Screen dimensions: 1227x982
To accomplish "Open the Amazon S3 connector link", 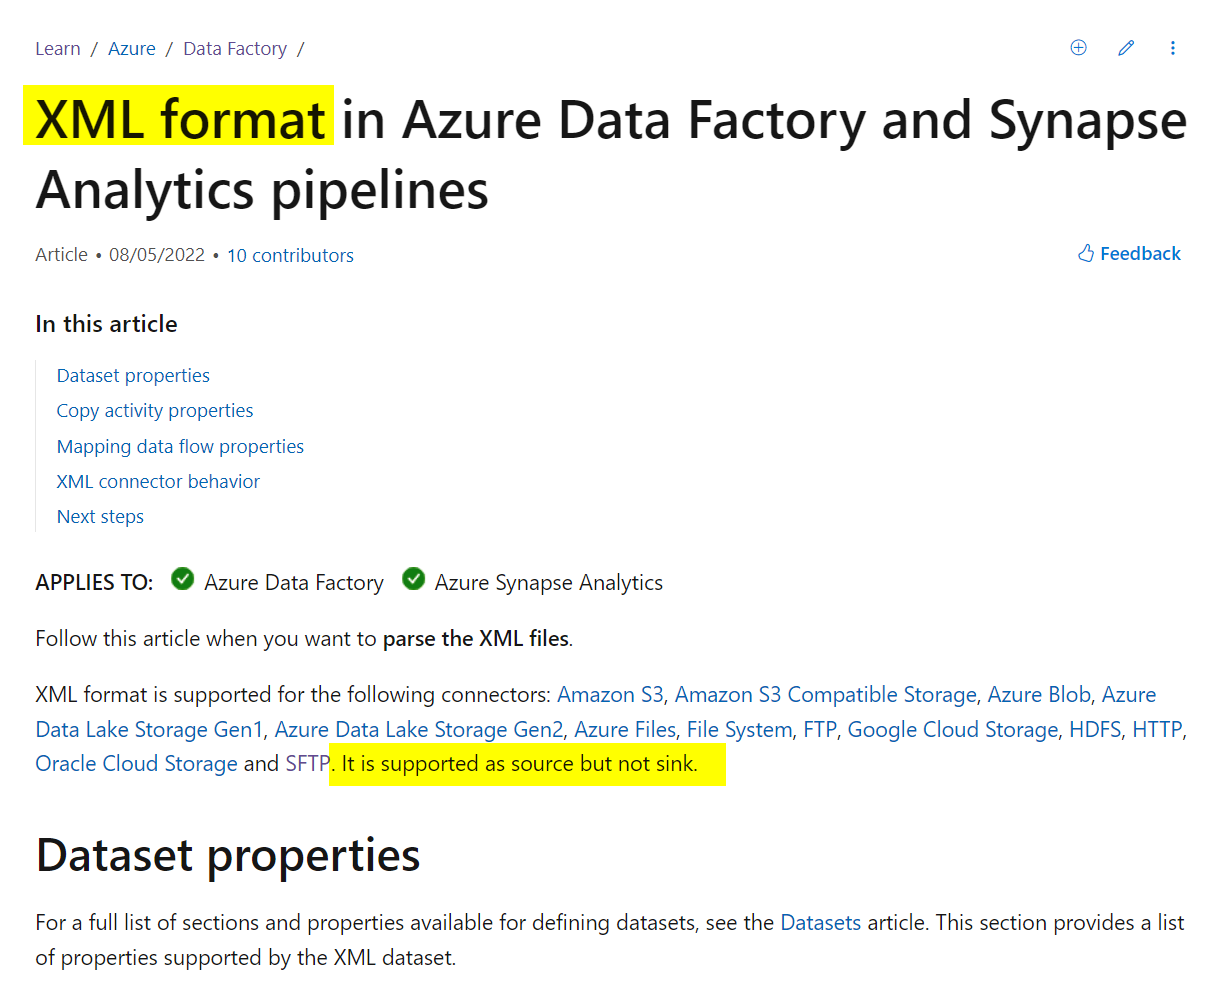I will (610, 695).
